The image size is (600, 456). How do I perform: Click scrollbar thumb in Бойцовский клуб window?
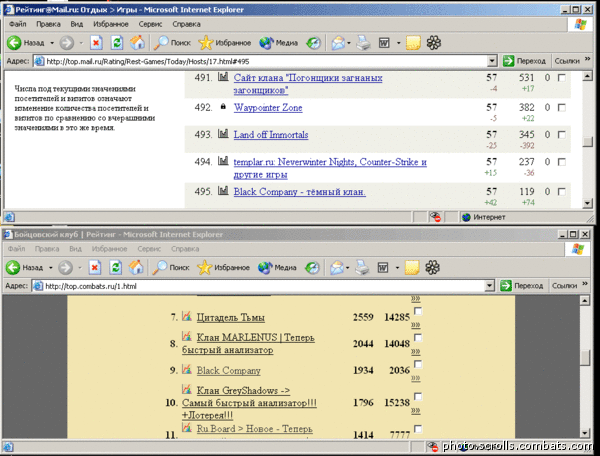click(585, 357)
